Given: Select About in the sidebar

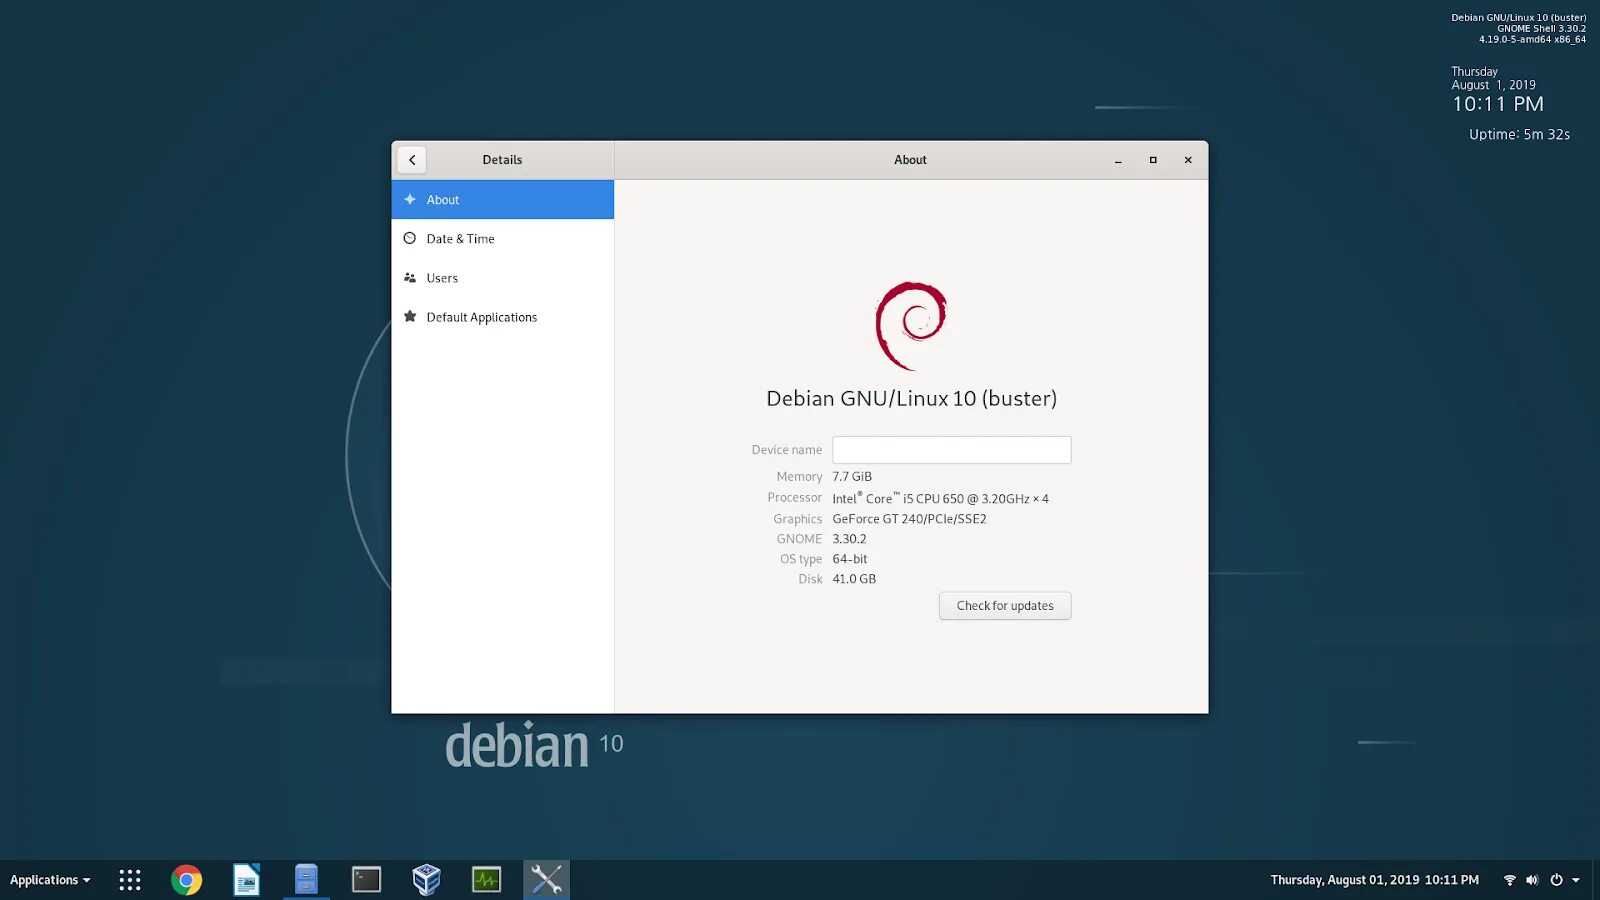Looking at the screenshot, I should (502, 200).
